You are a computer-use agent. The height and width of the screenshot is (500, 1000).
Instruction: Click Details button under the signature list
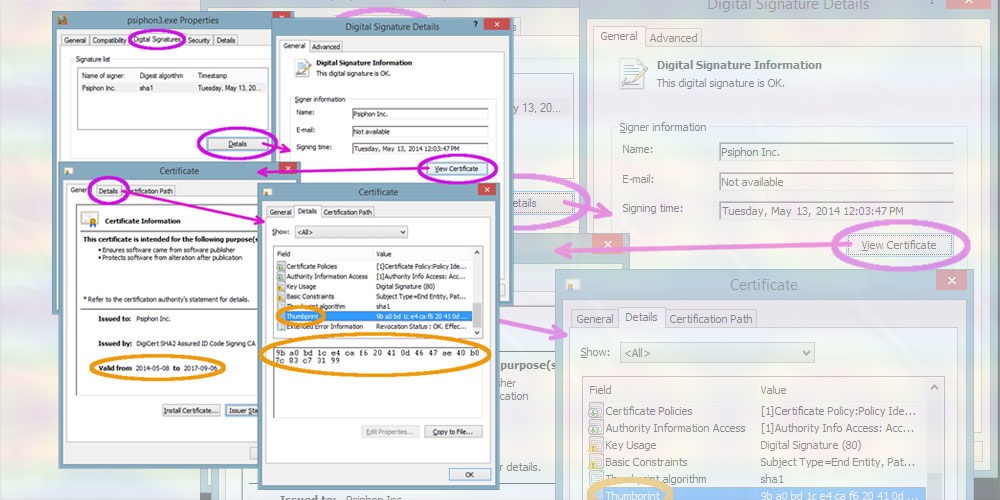pyautogui.click(x=237, y=144)
